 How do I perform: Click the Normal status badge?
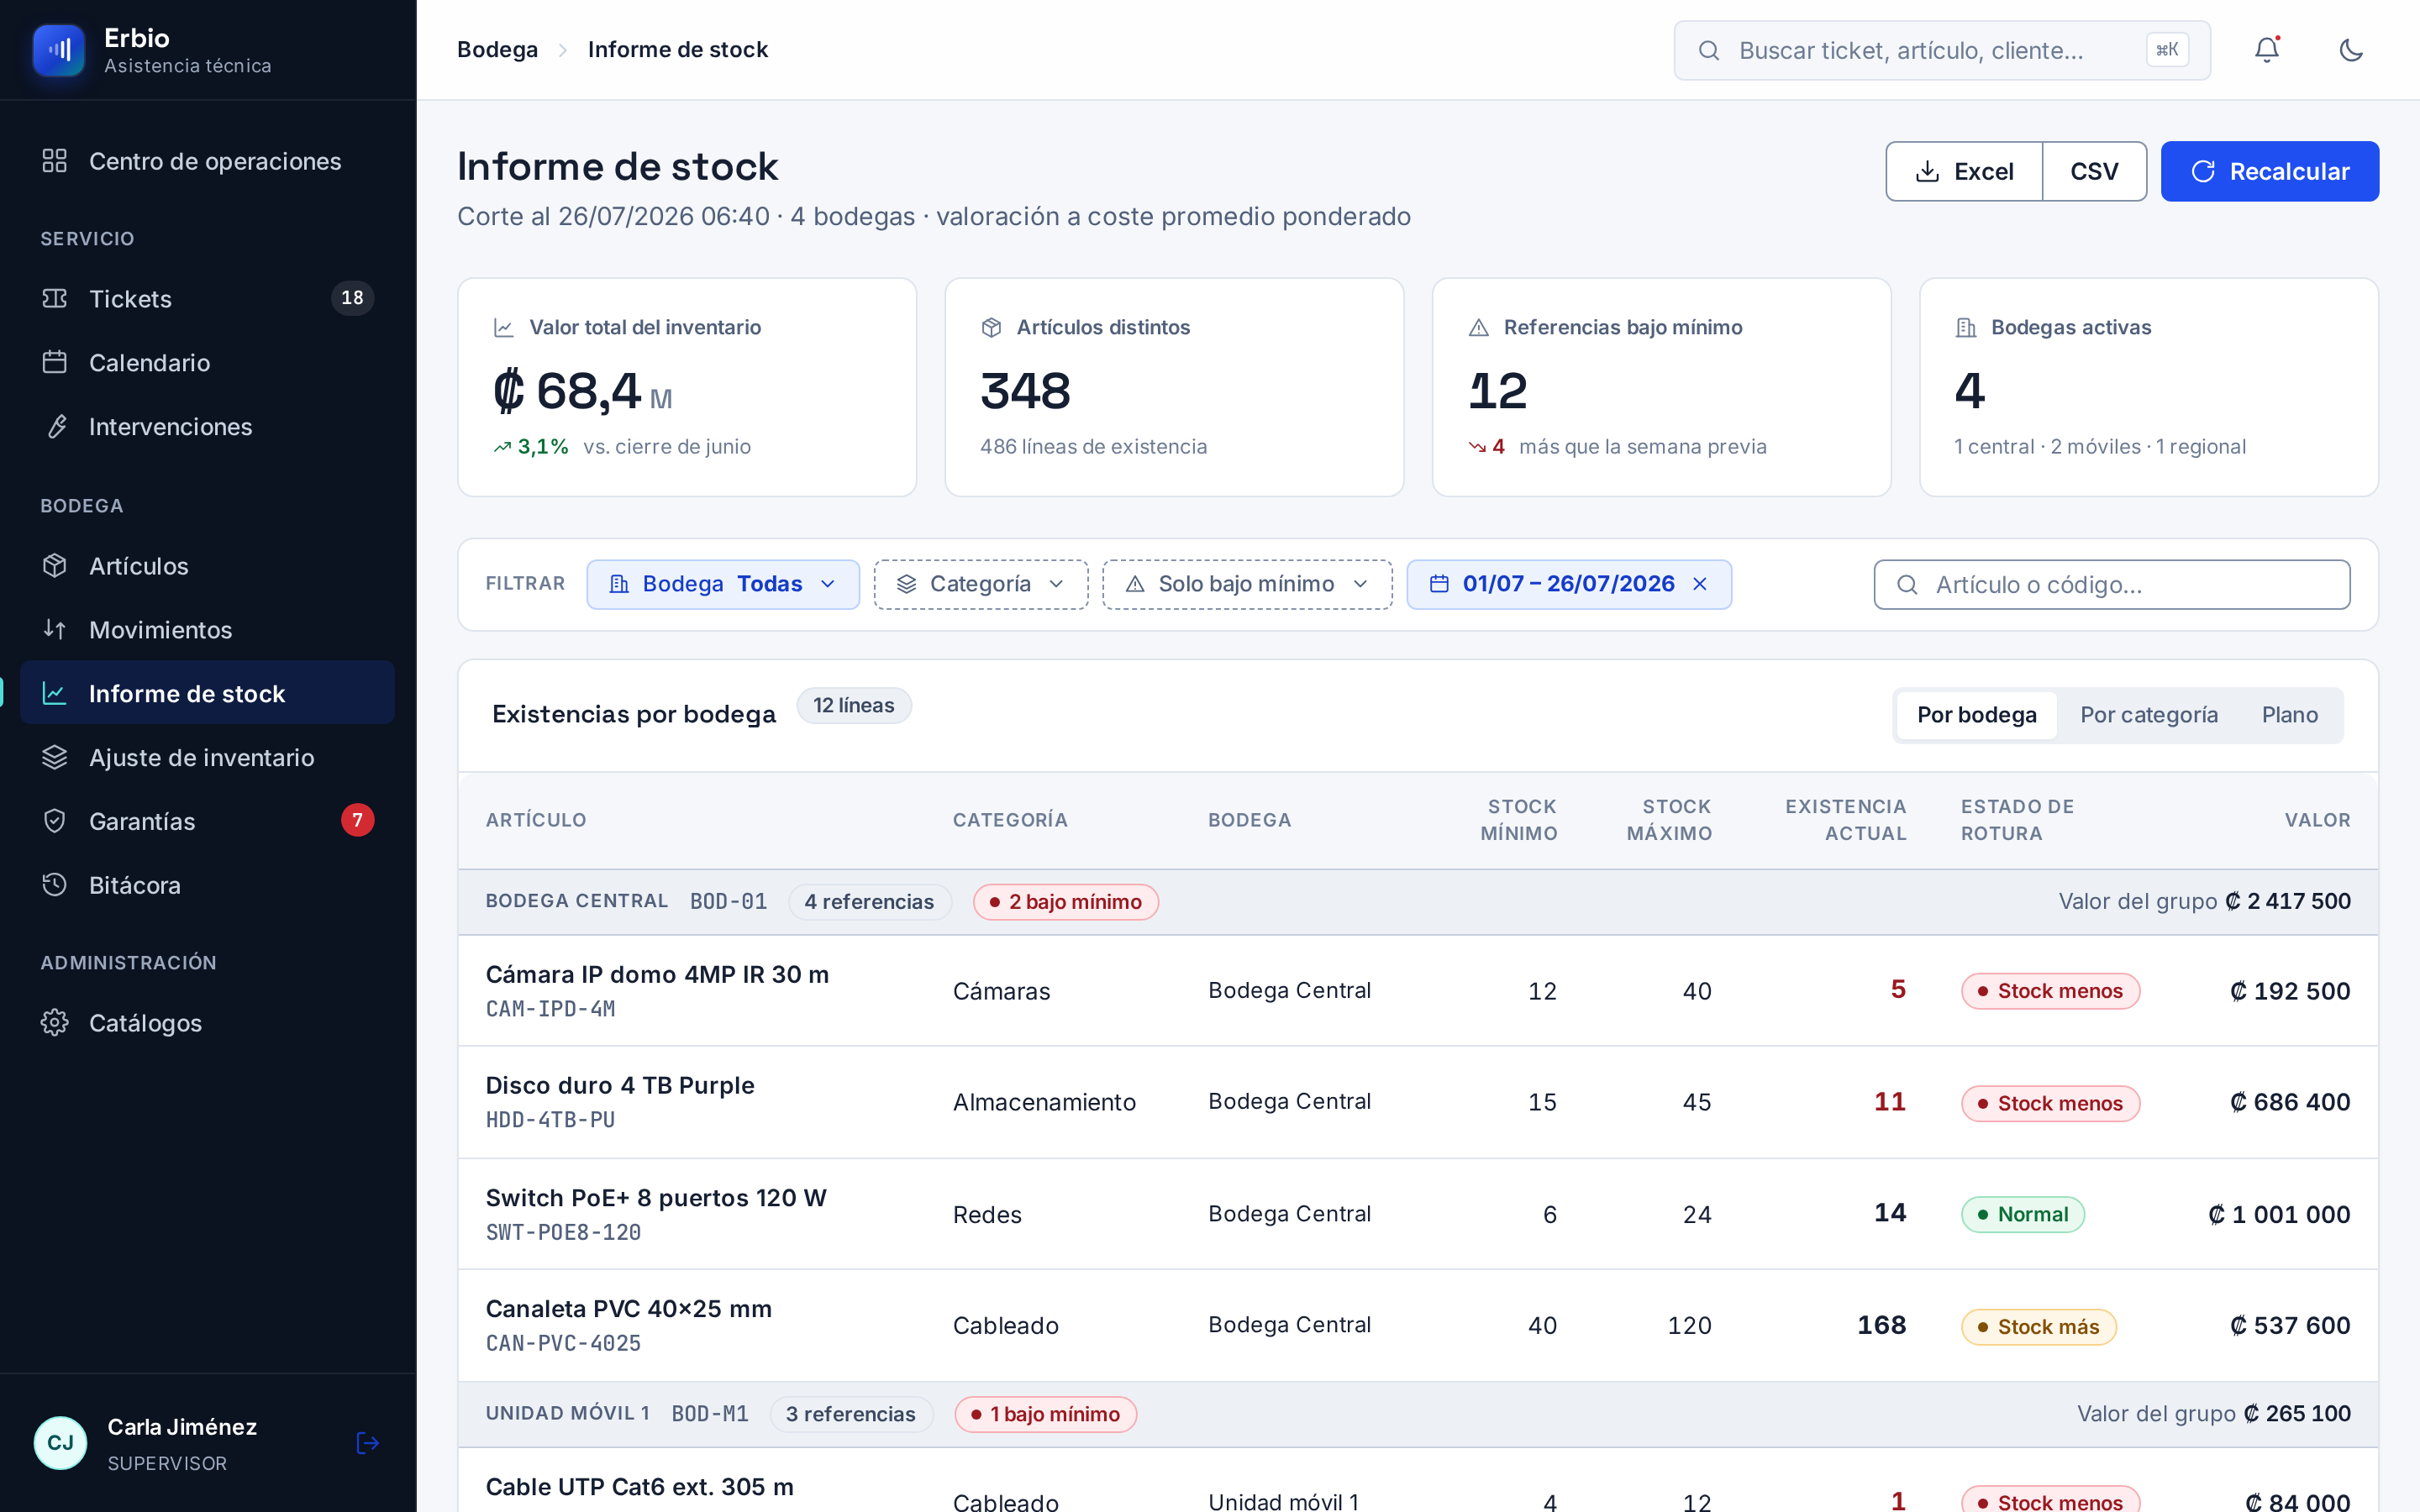(2023, 1215)
